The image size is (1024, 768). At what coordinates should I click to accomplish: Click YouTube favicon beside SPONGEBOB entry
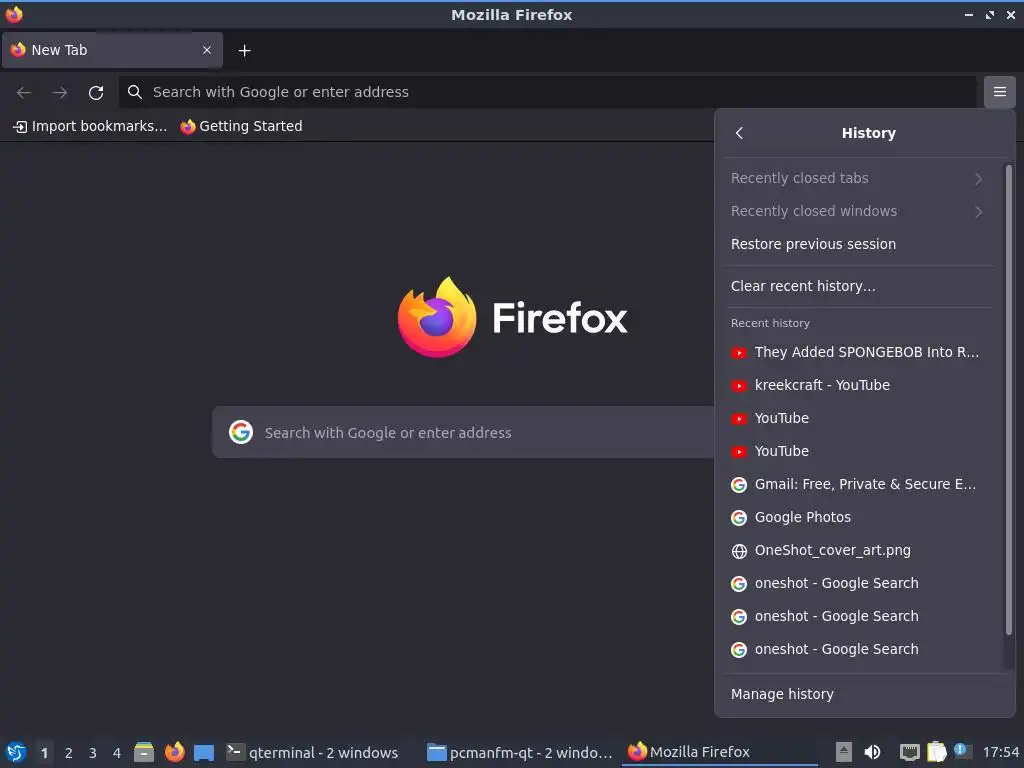pos(739,353)
